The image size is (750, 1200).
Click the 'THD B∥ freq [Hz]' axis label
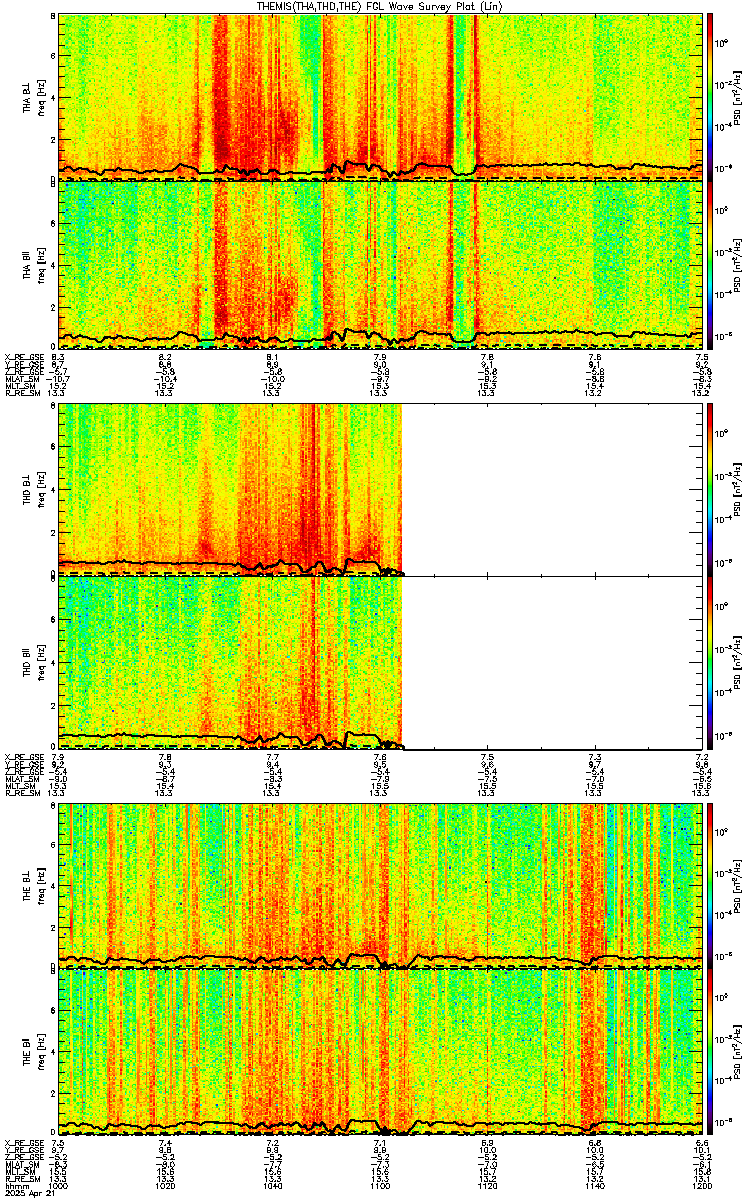(x=36, y=662)
